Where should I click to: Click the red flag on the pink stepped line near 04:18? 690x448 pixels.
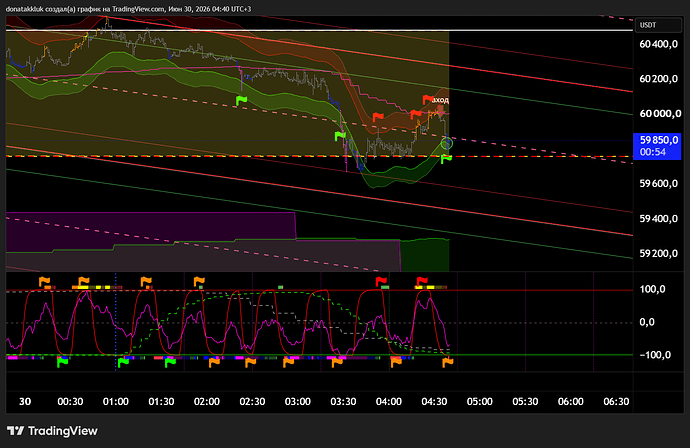click(x=416, y=115)
